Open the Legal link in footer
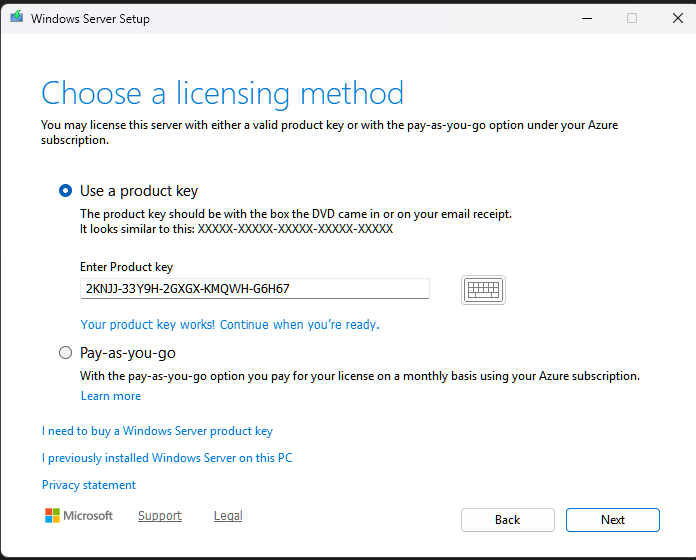The image size is (696, 560). (228, 516)
